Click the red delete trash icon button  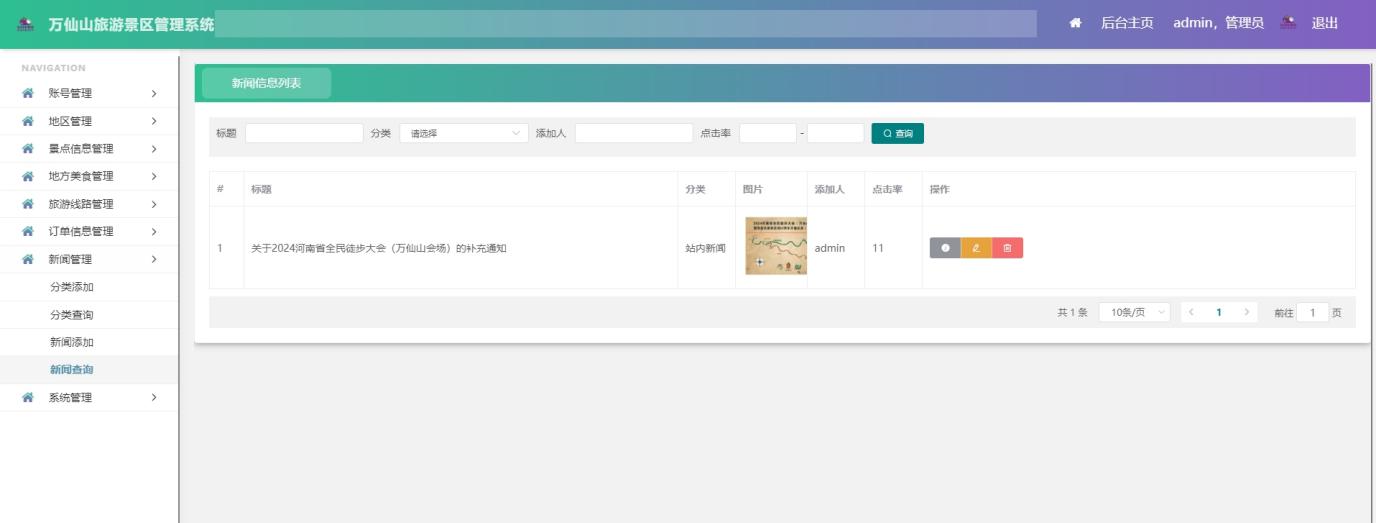pos(1007,248)
